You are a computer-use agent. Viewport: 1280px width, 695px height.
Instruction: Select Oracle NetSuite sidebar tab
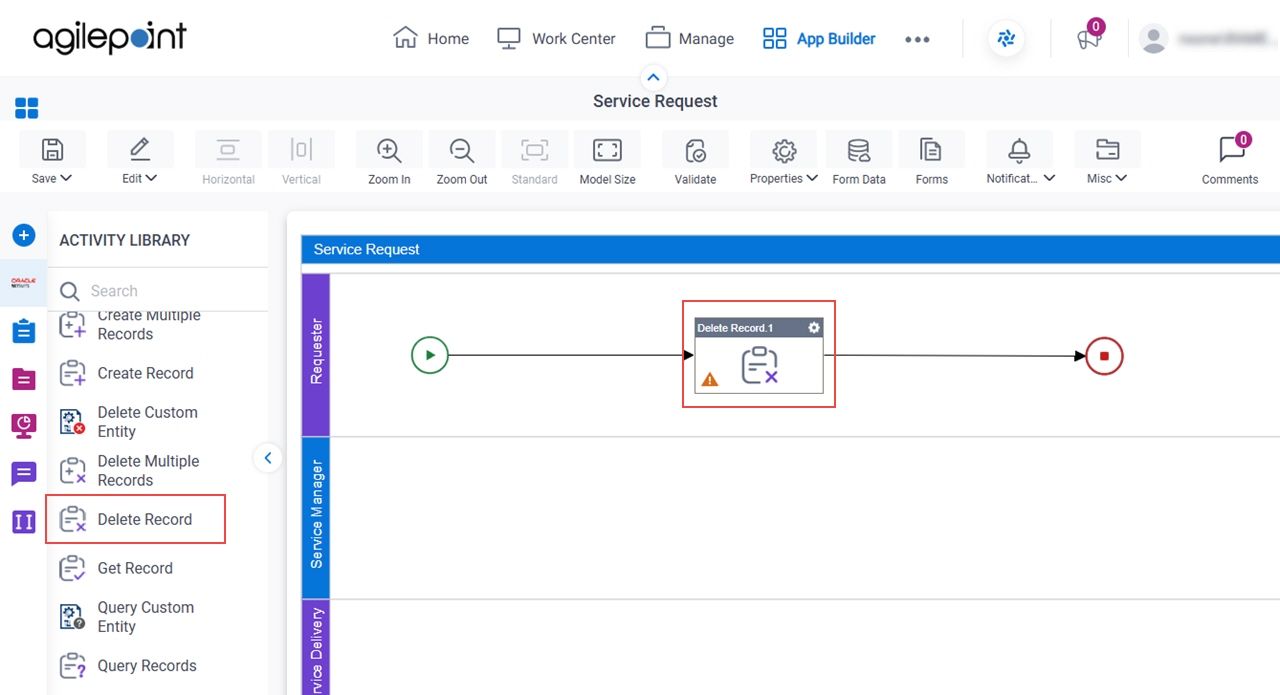coord(24,283)
